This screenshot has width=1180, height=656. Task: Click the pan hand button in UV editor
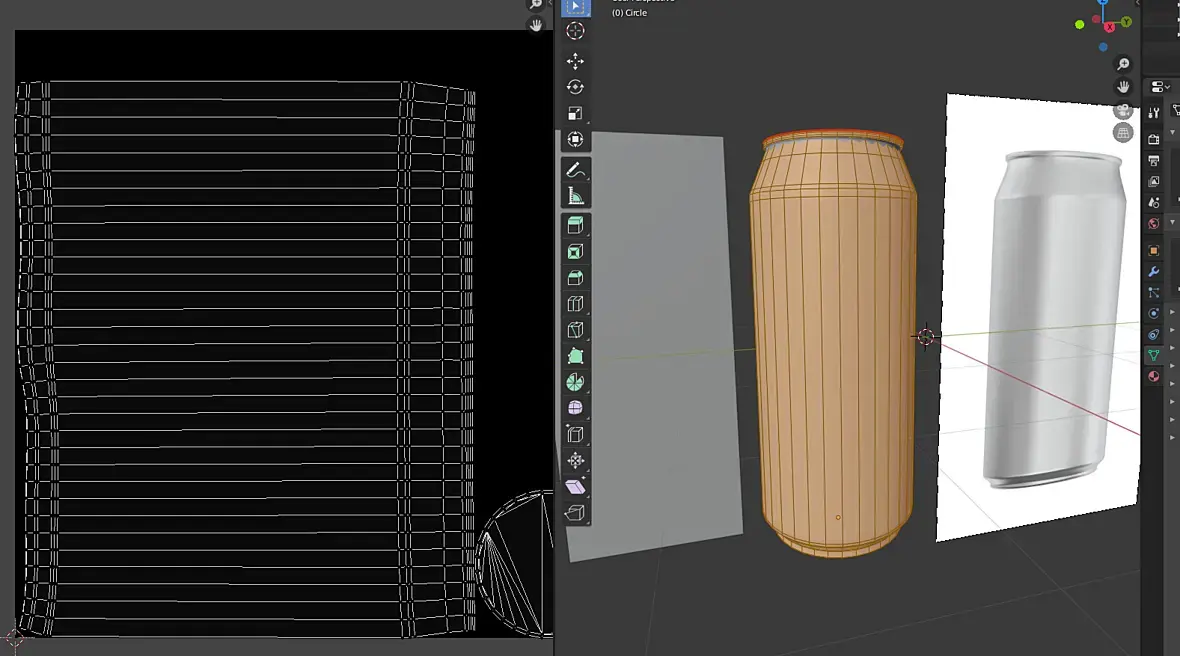click(x=536, y=25)
